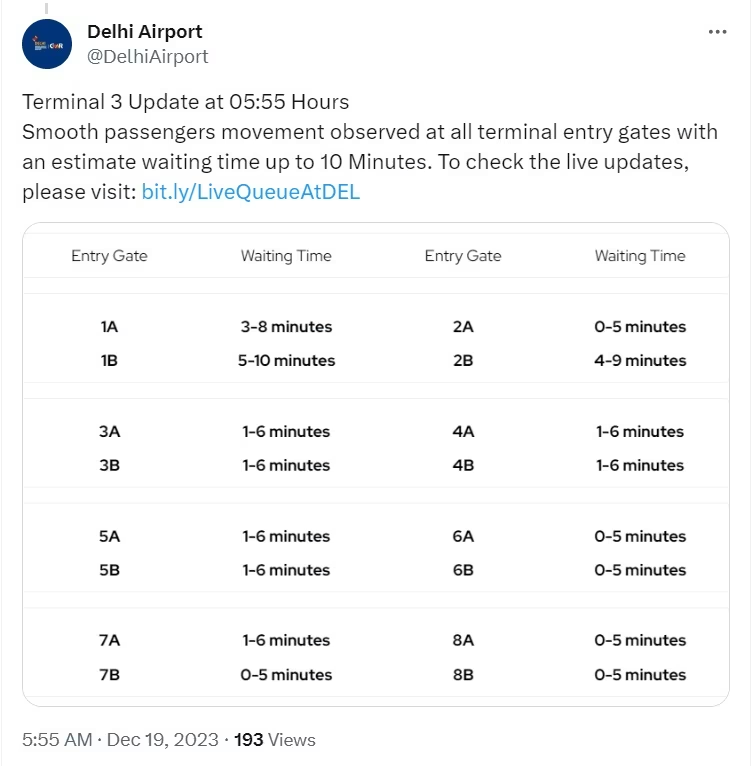Open the @DelhiAirport handle link
755x766 pixels.
pos(148,57)
